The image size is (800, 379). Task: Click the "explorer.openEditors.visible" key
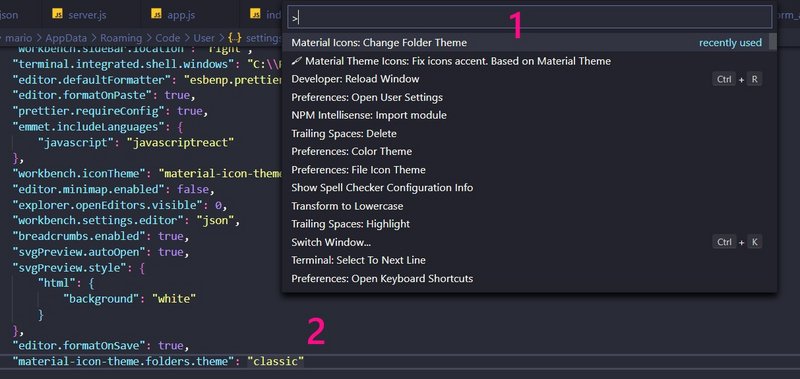107,205
